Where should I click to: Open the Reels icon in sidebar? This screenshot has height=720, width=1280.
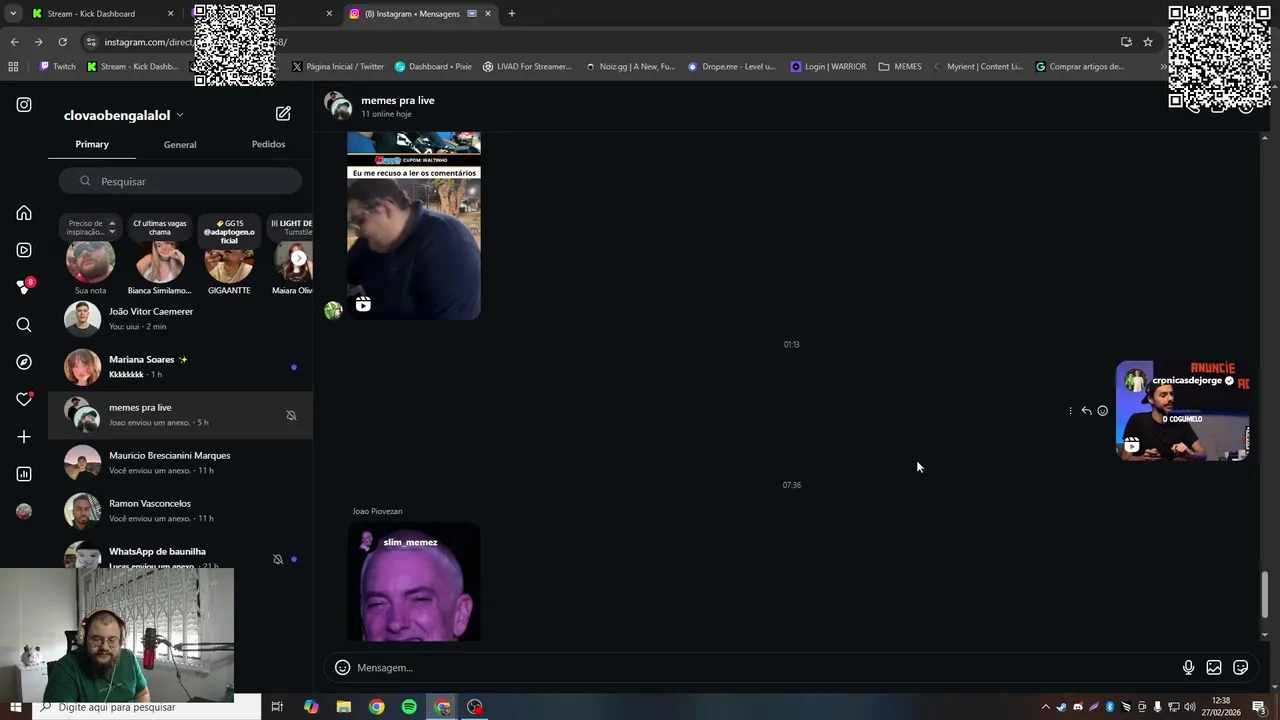point(24,250)
